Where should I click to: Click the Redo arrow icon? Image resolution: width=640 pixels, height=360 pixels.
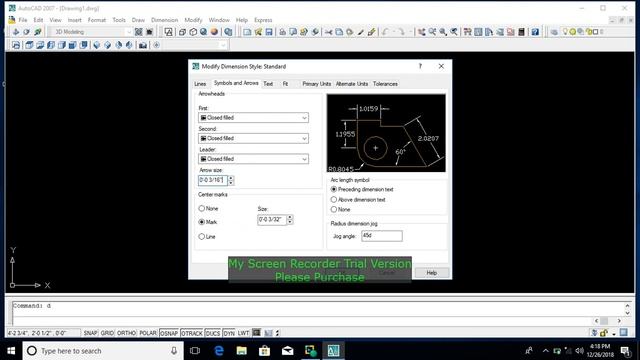point(402,32)
